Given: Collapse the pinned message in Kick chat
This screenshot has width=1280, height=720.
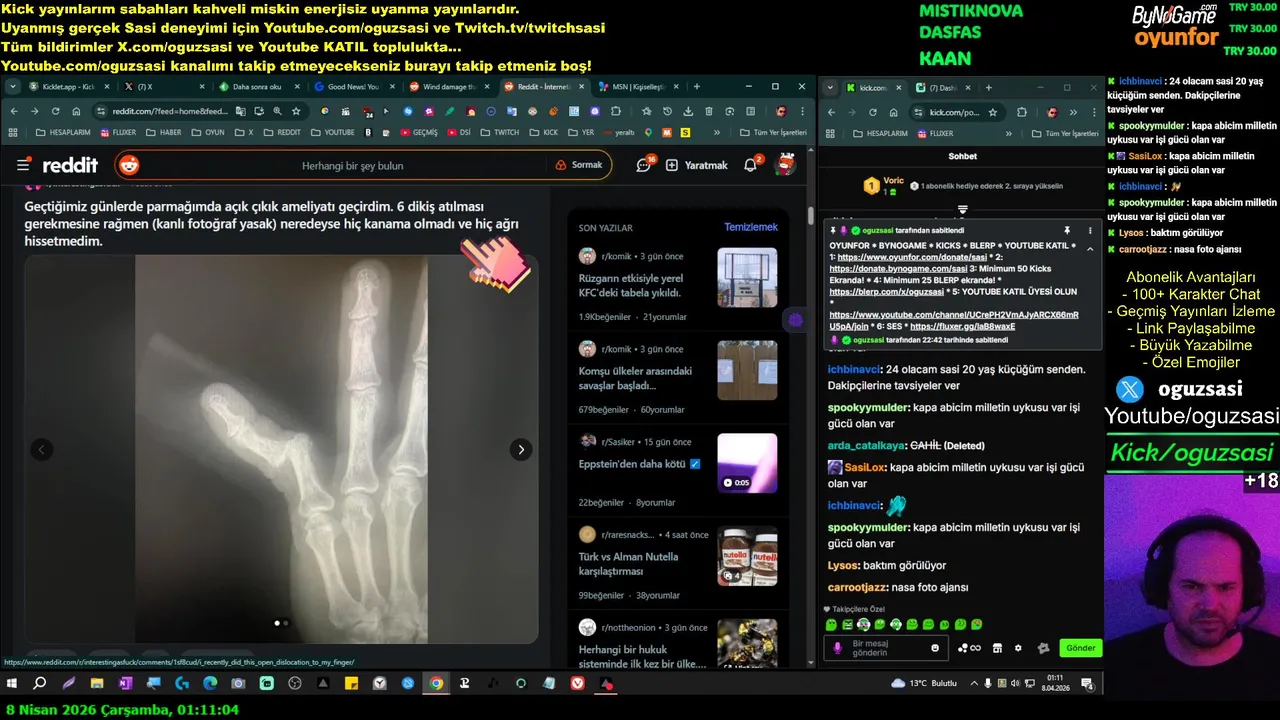Looking at the screenshot, I should click(1090, 248).
